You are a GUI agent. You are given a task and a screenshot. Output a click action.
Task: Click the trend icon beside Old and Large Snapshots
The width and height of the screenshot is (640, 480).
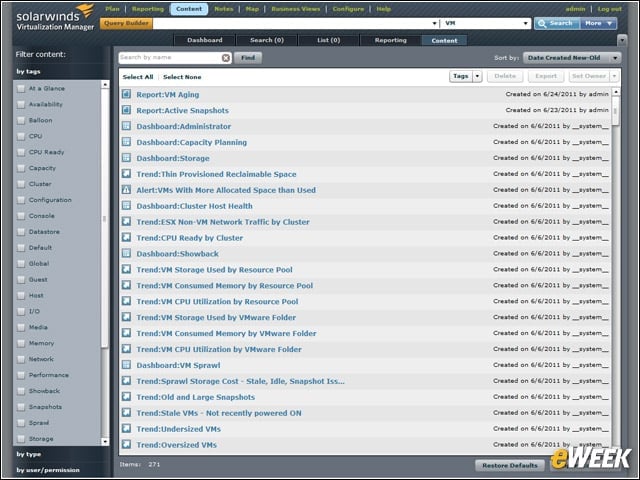coord(127,397)
